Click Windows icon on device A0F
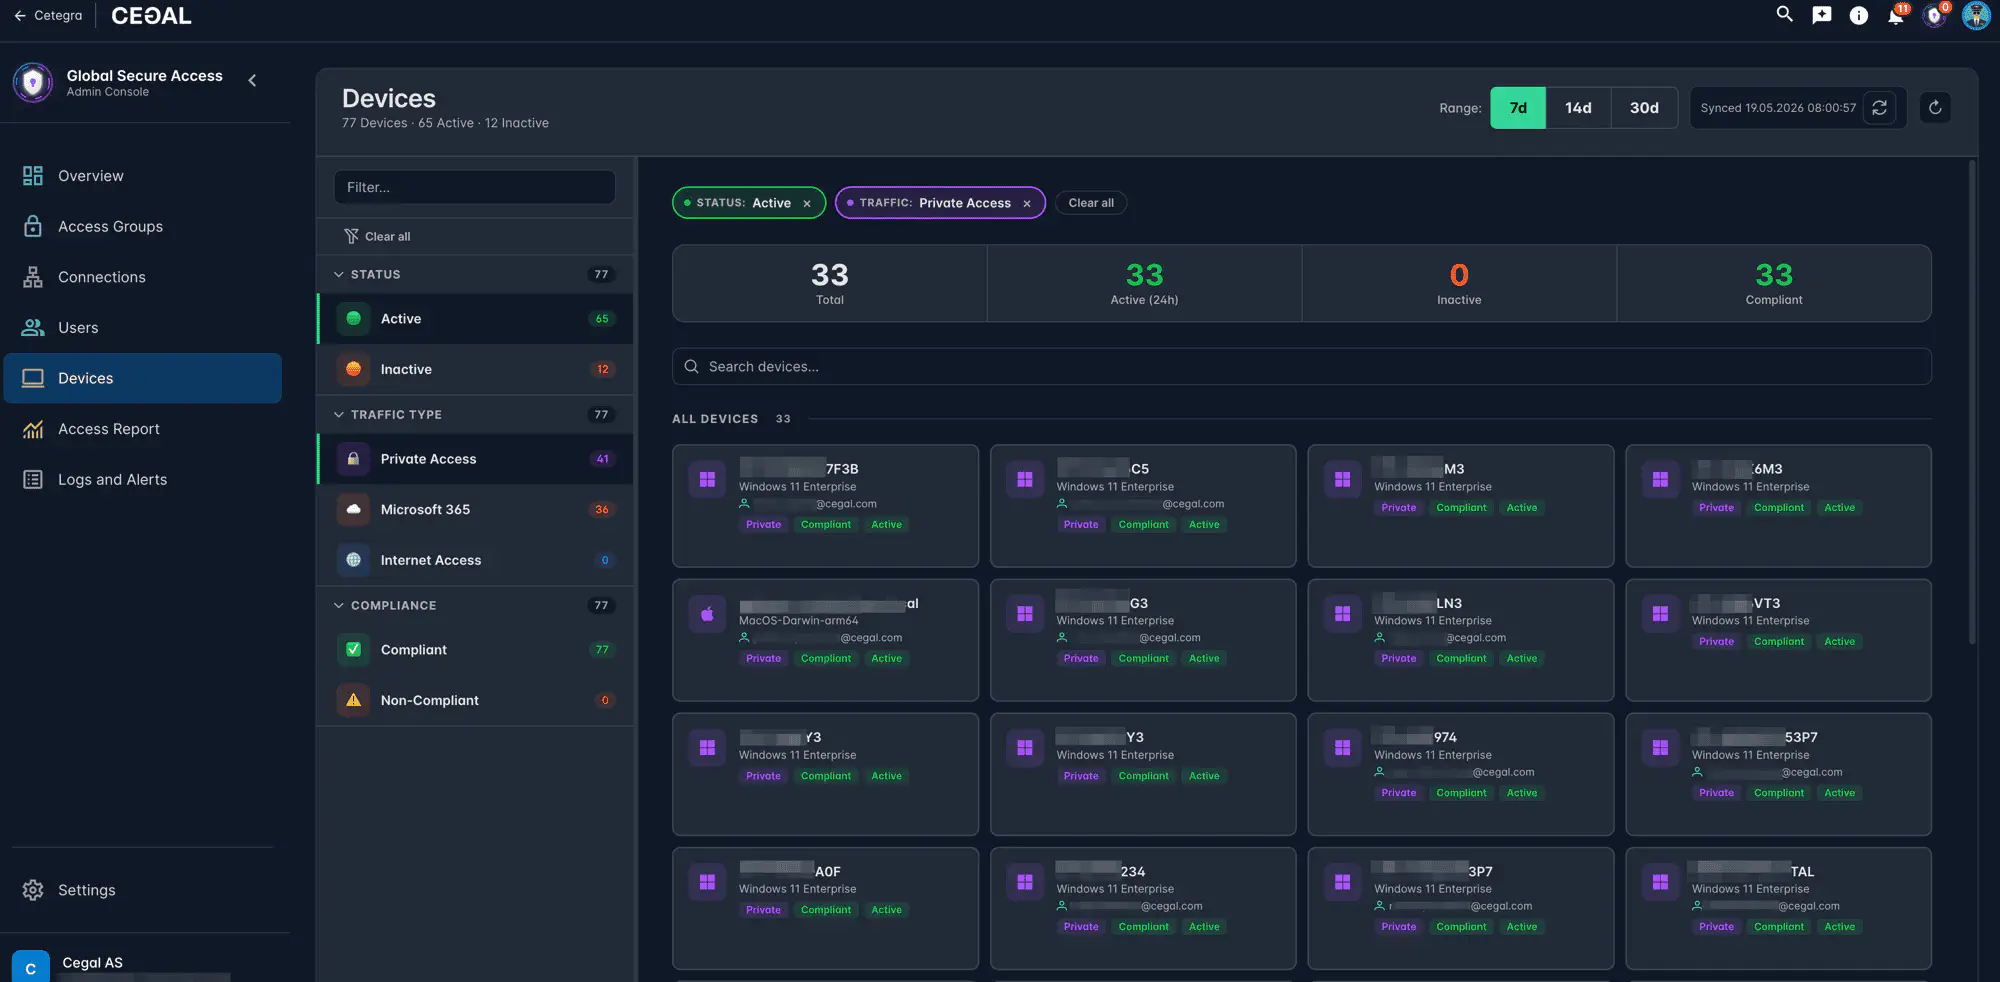Screen dimensions: 2000x982 point(707,882)
